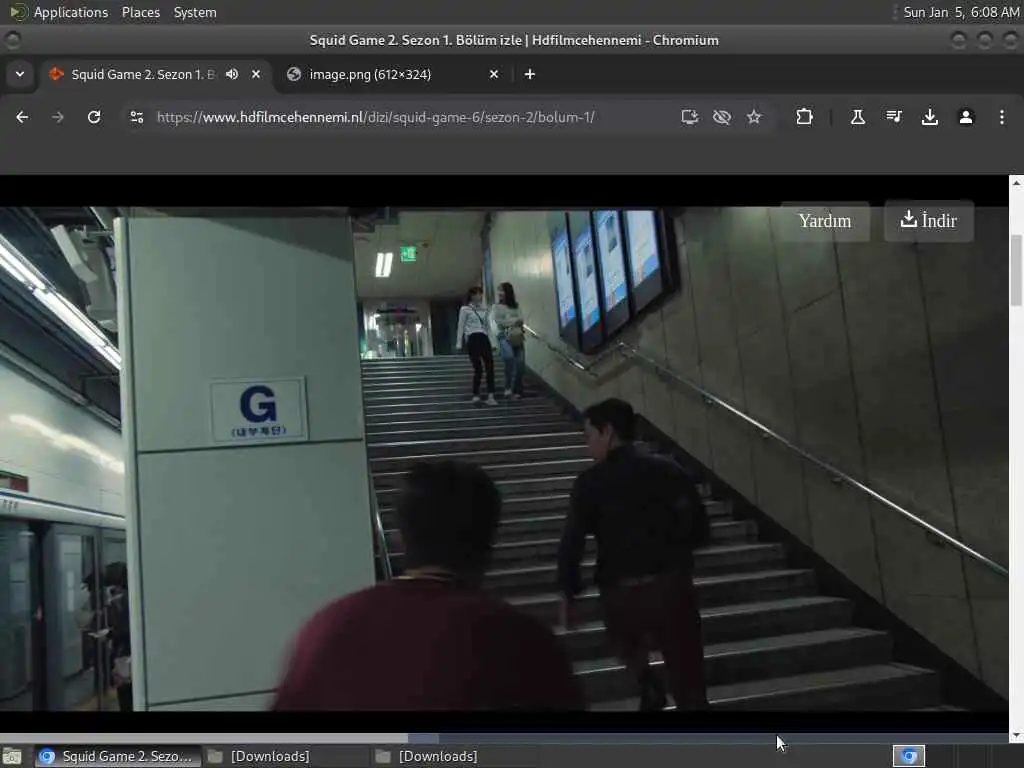Open the Places menu

coord(140,12)
